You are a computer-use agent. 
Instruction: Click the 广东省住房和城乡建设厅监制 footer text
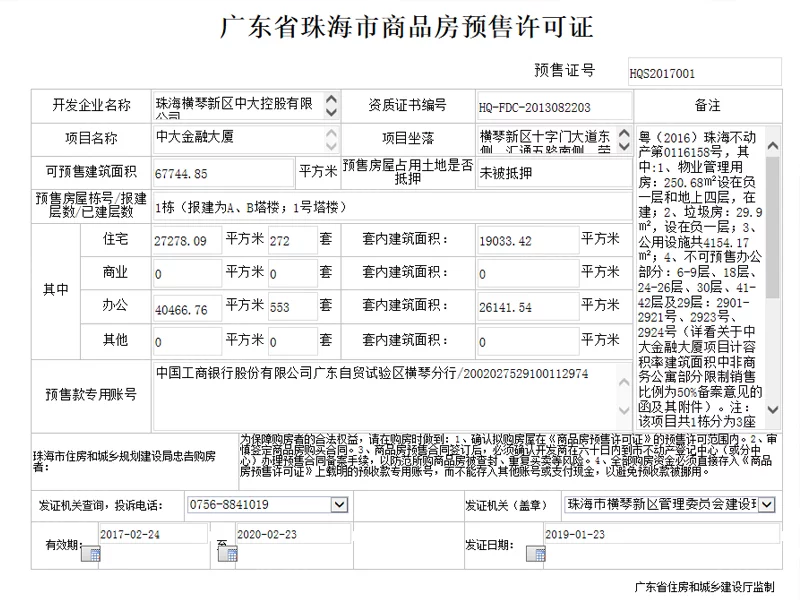705,587
